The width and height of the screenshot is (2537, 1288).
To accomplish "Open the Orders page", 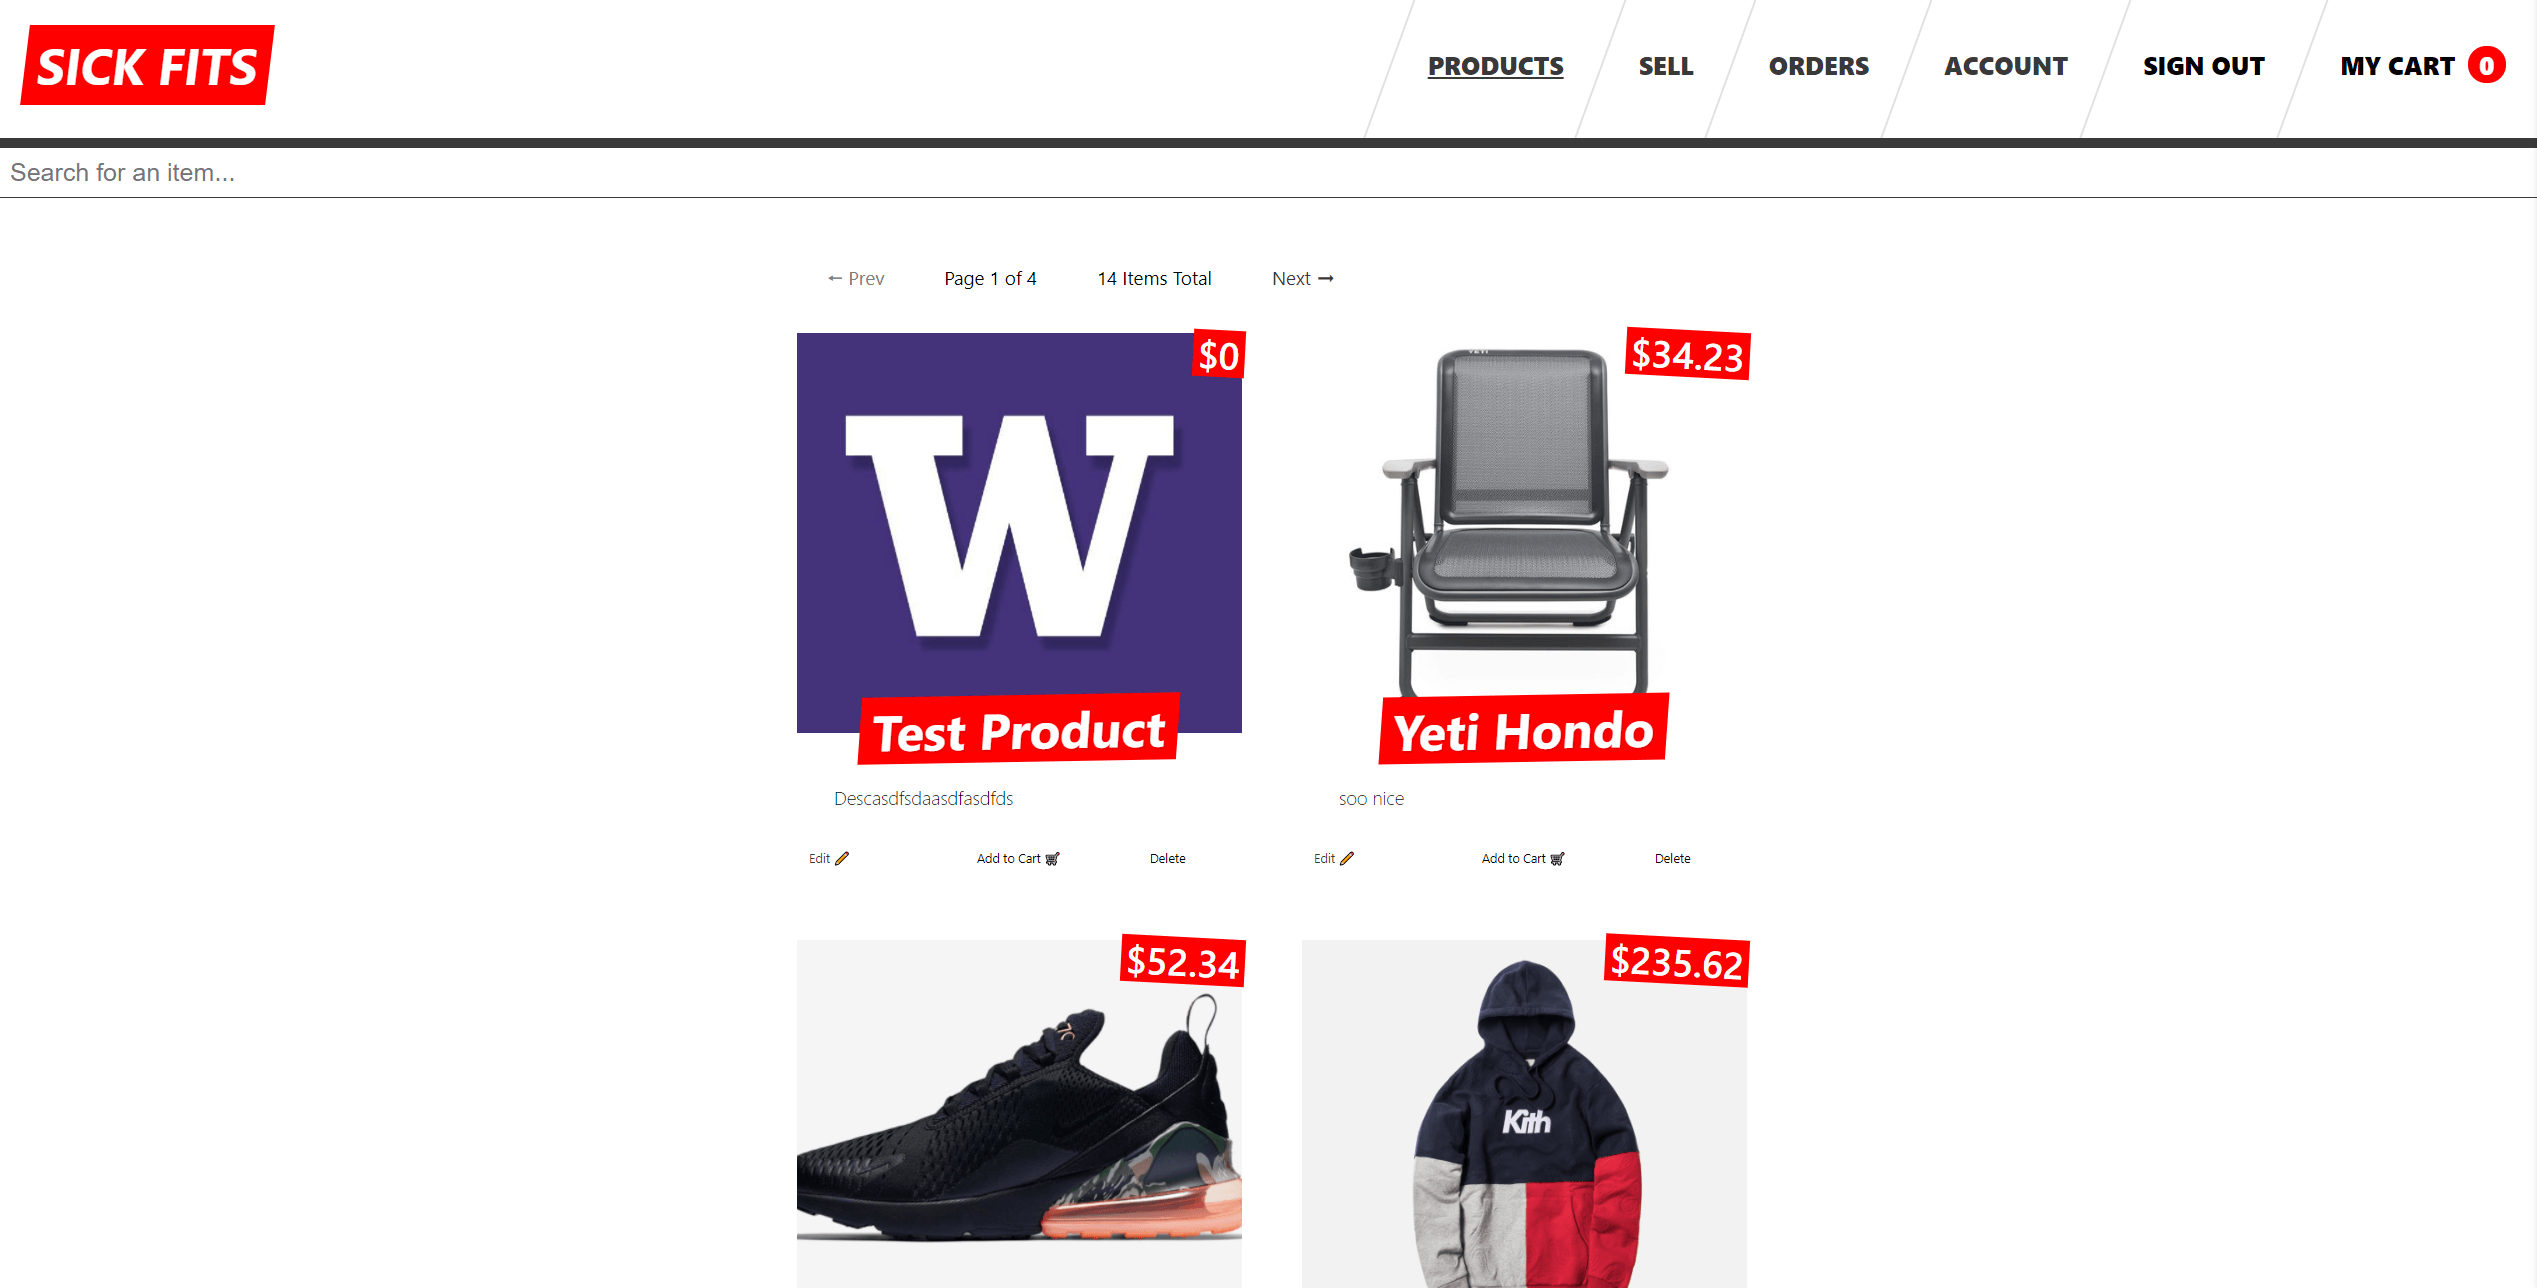I will [1818, 66].
